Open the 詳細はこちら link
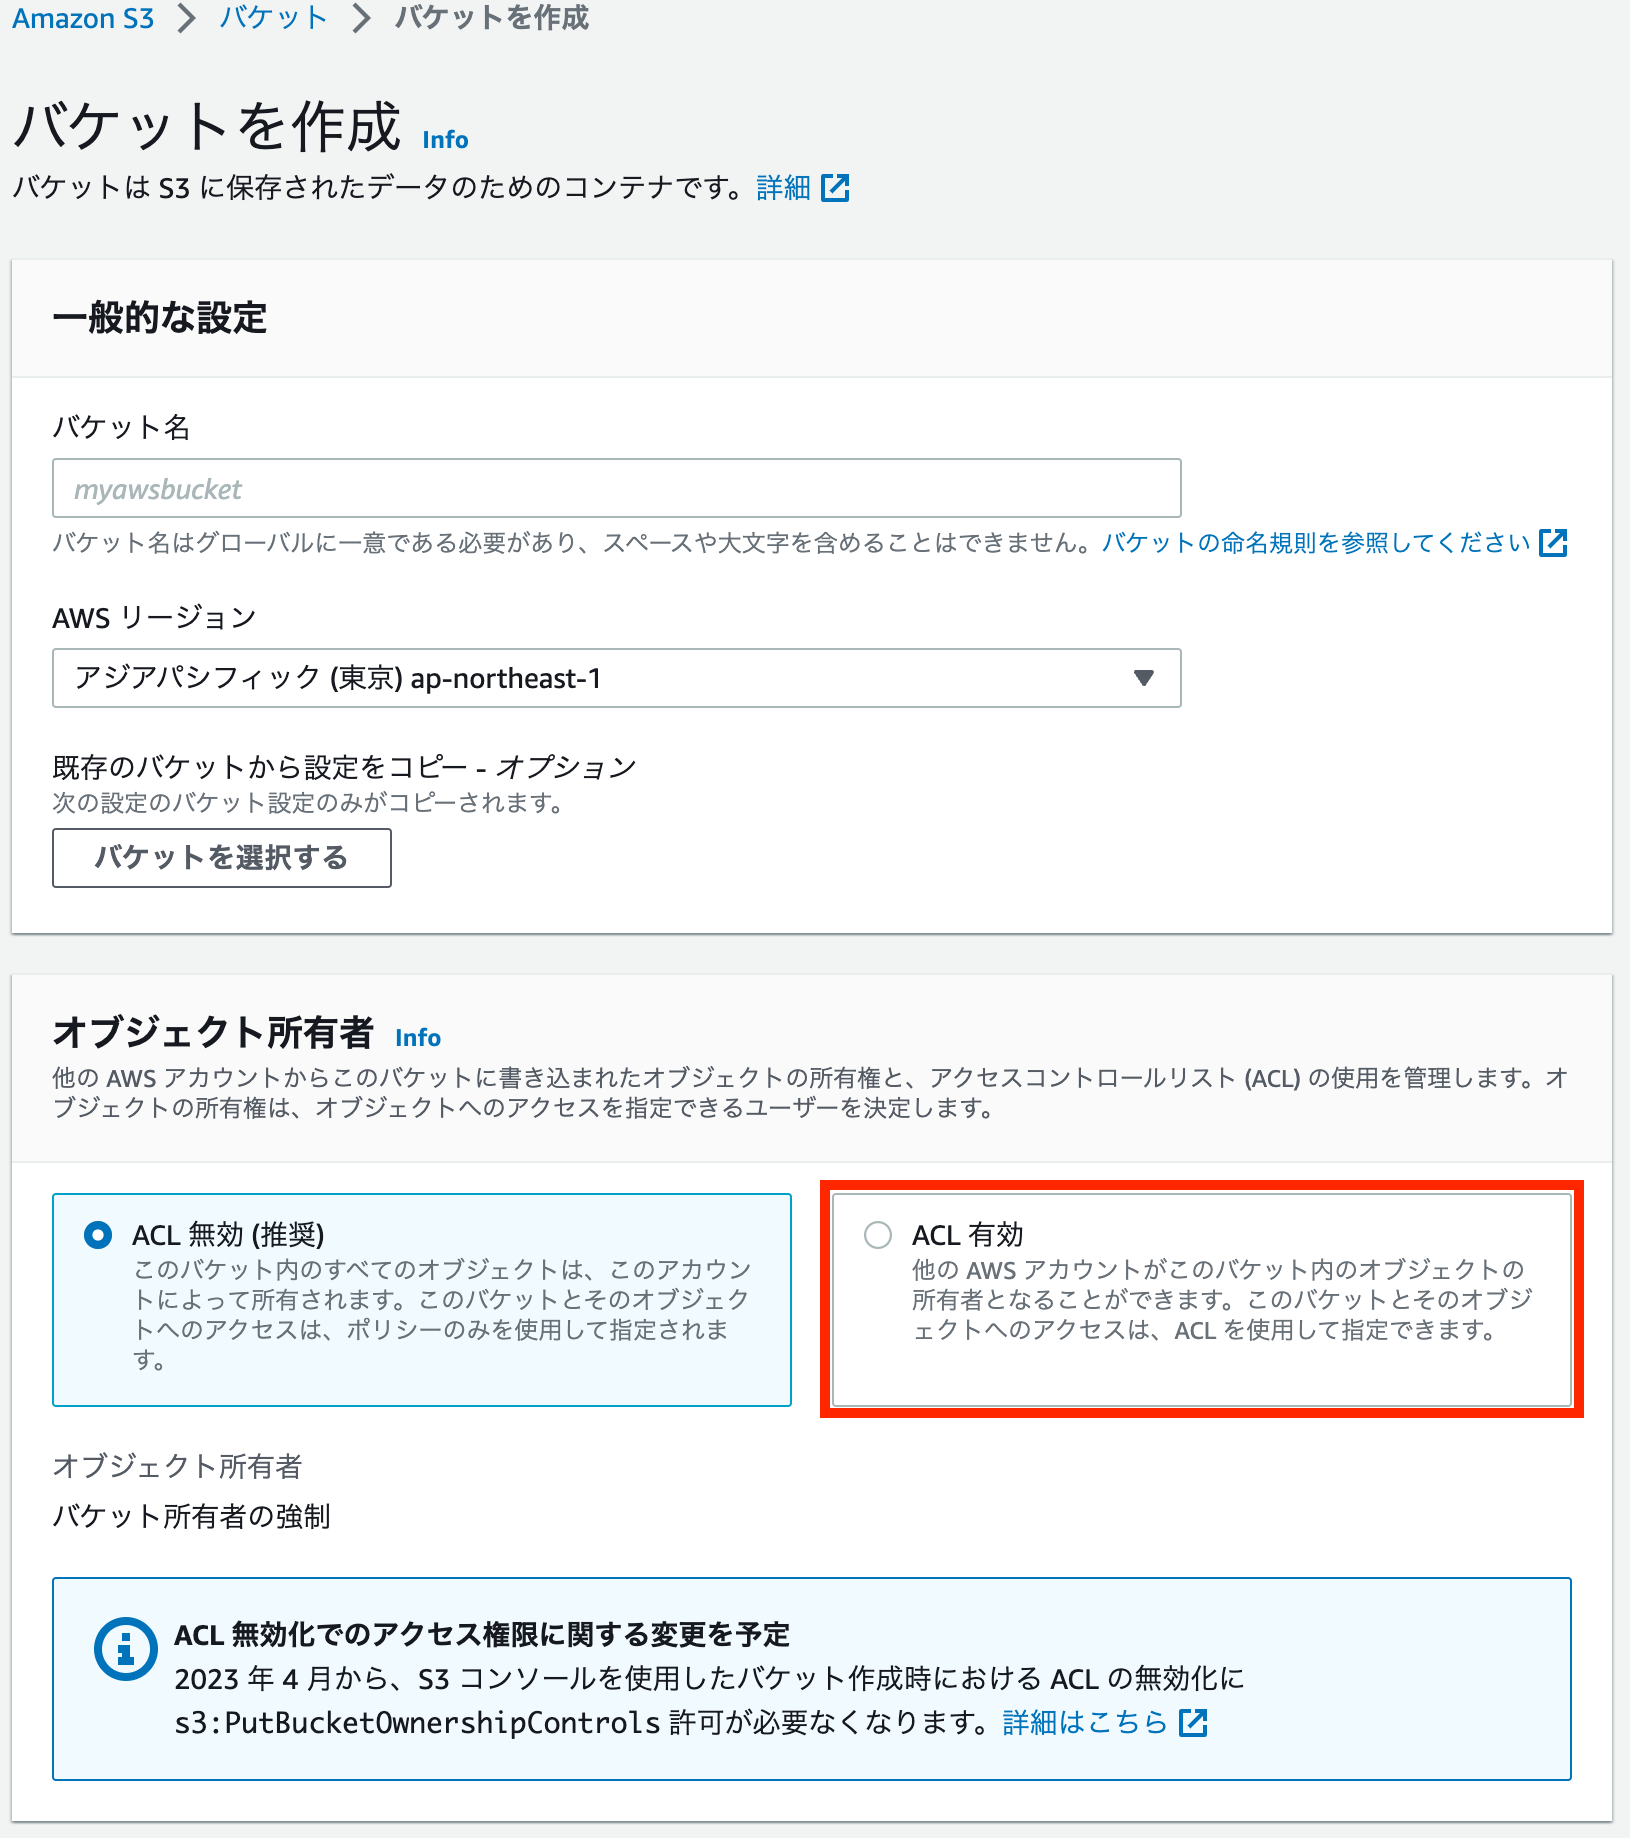Viewport: 1630px width, 1838px height. coord(1083,1723)
